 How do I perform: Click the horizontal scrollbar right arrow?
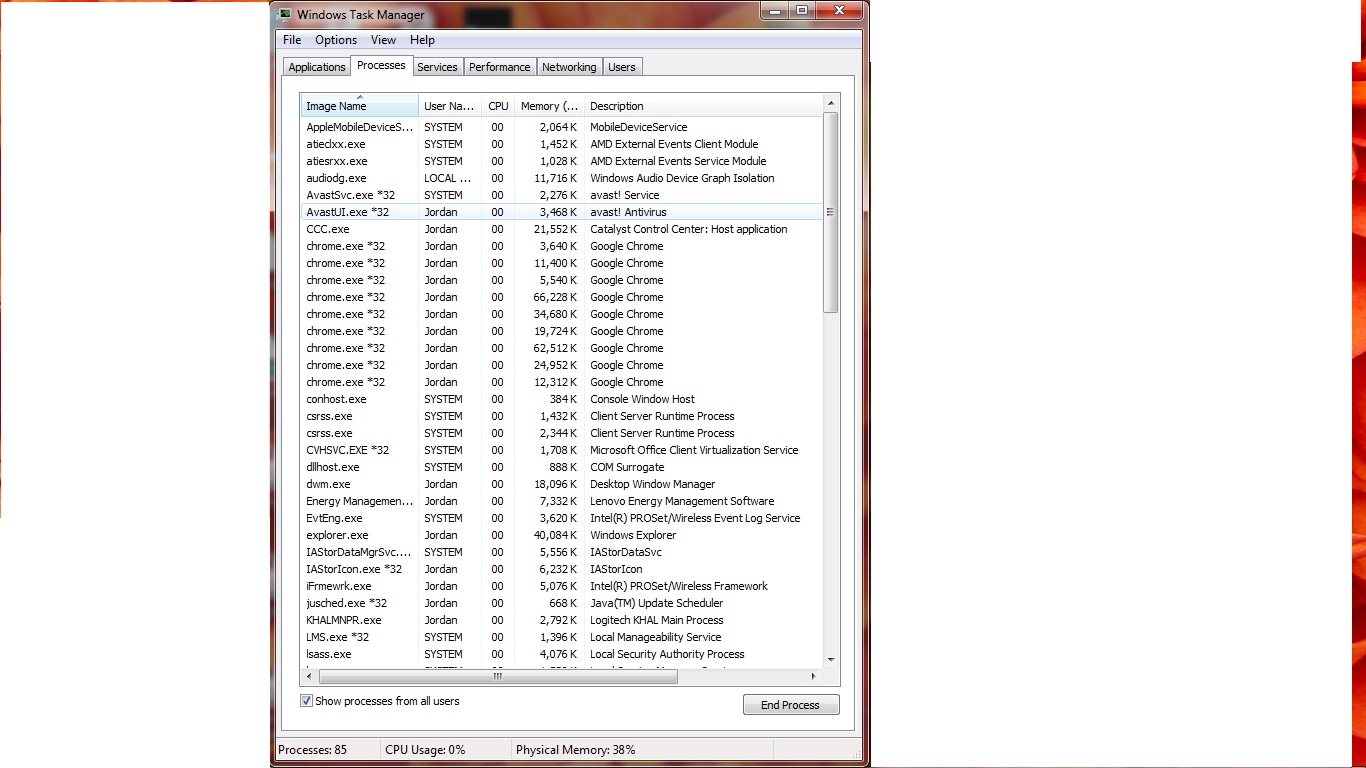(814, 676)
